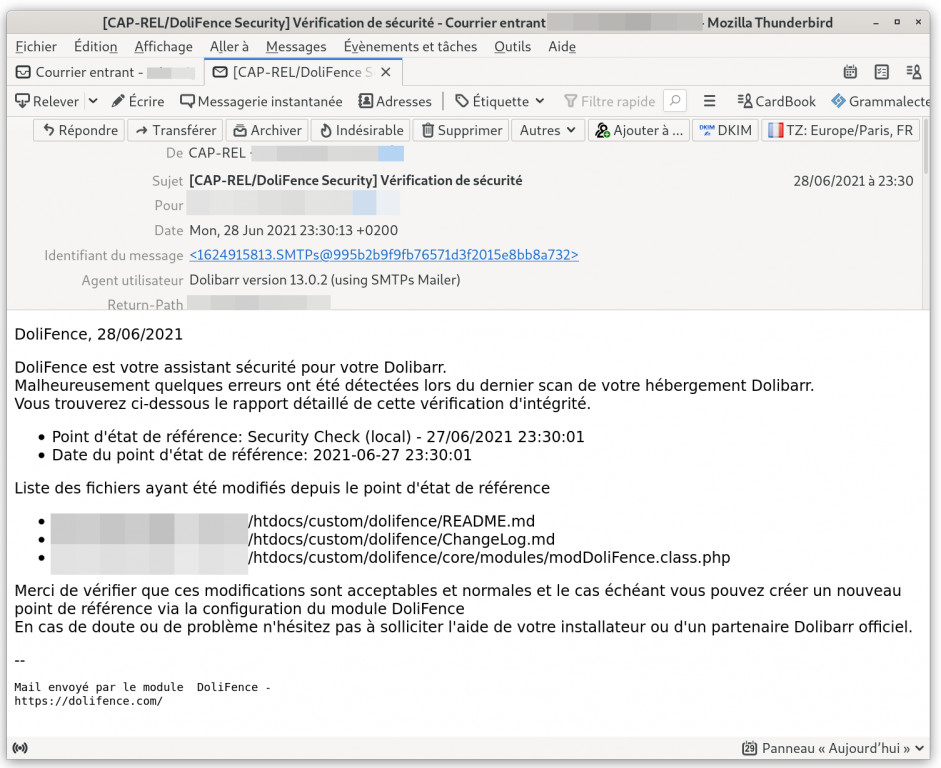This screenshot has height=768, width=941.
Task: Open CardBook from the toolbar
Action: [777, 101]
